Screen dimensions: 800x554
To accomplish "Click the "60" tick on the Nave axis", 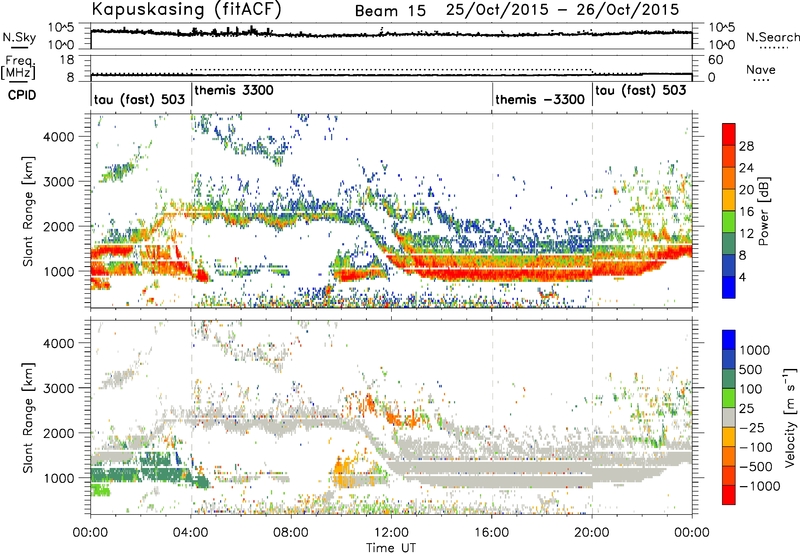I will [x=715, y=60].
